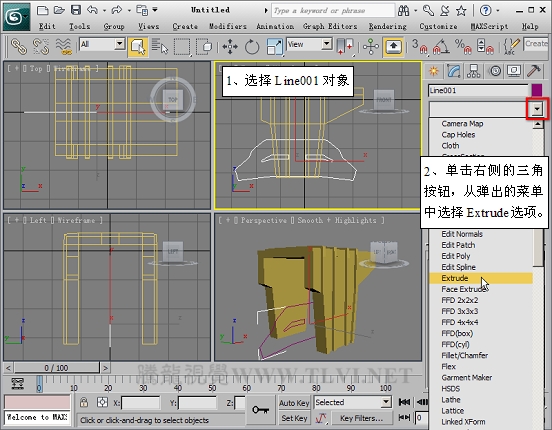Toggle the Percent Snap button
552x430 pixels.
tap(463, 46)
